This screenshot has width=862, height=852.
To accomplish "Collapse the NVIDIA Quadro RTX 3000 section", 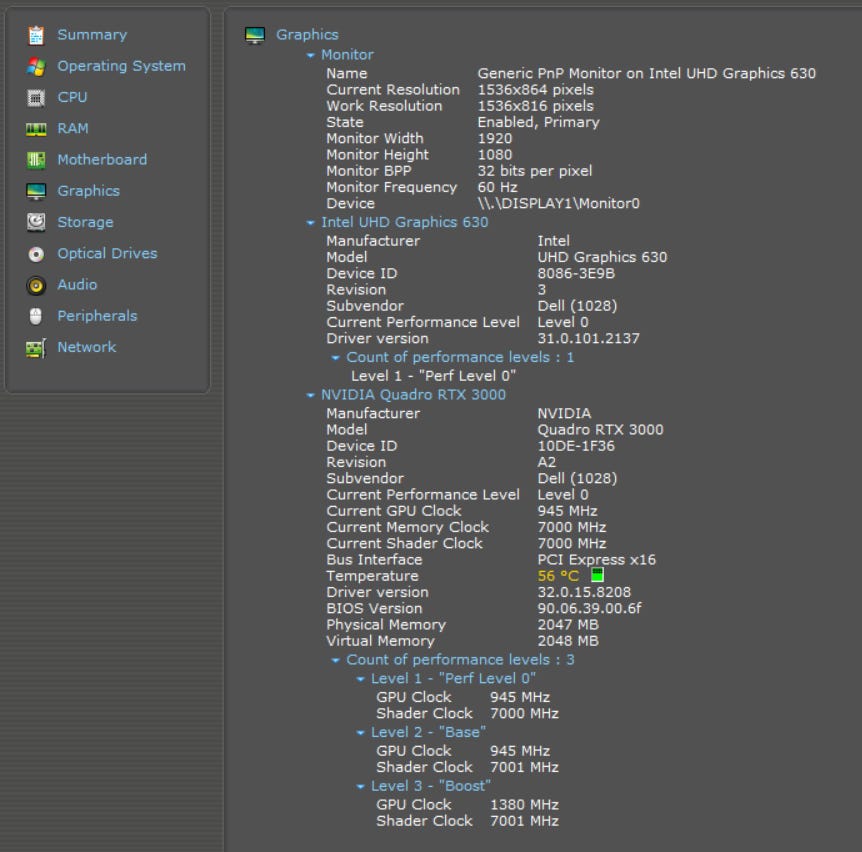I will 311,395.
